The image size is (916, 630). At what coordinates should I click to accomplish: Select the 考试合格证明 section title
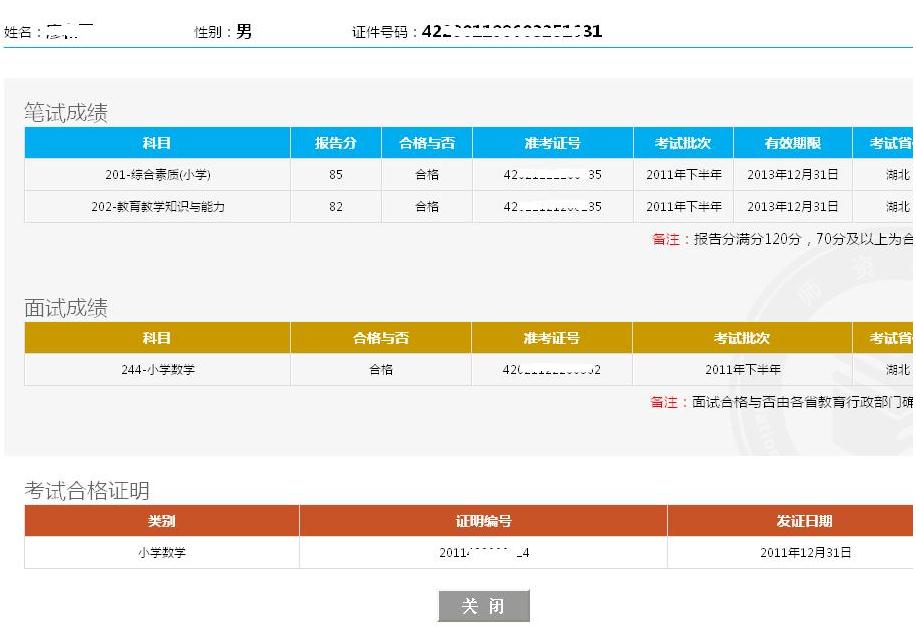pos(70,489)
